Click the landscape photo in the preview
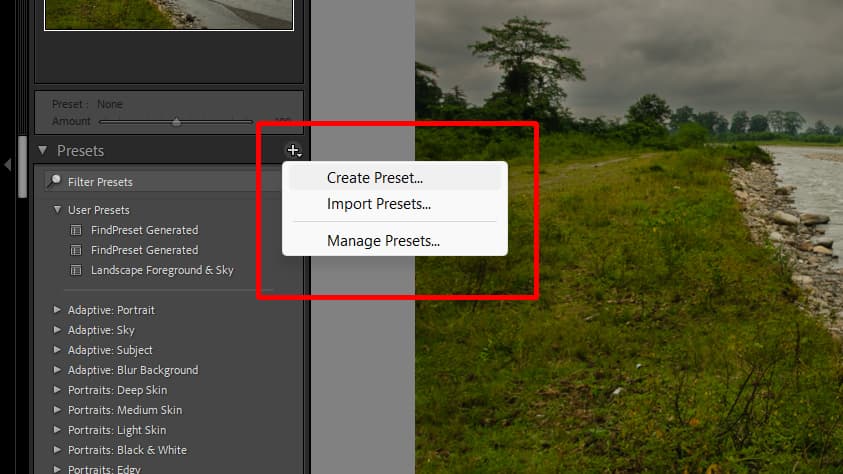 coord(628,237)
